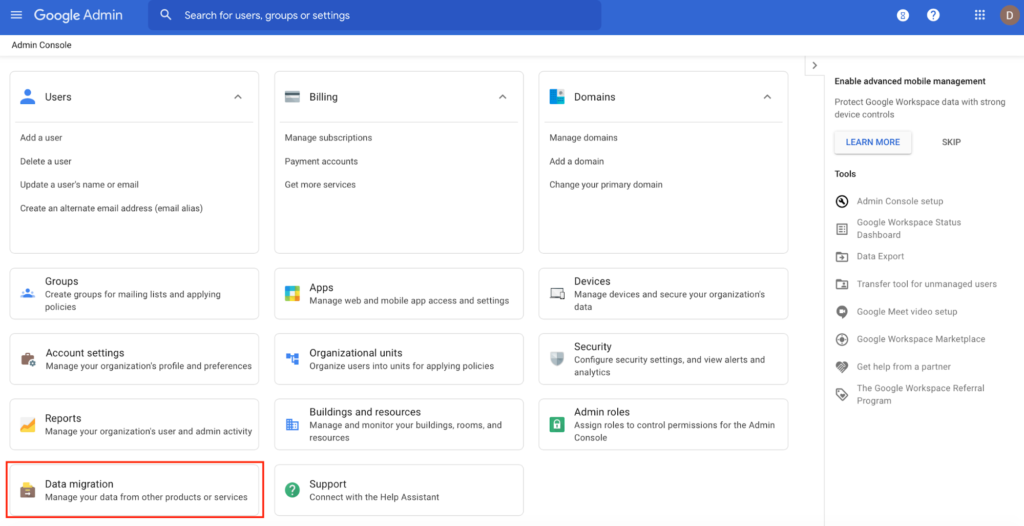Open Transfer tool for unmanaged users link
Image resolution: width=1024 pixels, height=526 pixels.
tap(927, 284)
